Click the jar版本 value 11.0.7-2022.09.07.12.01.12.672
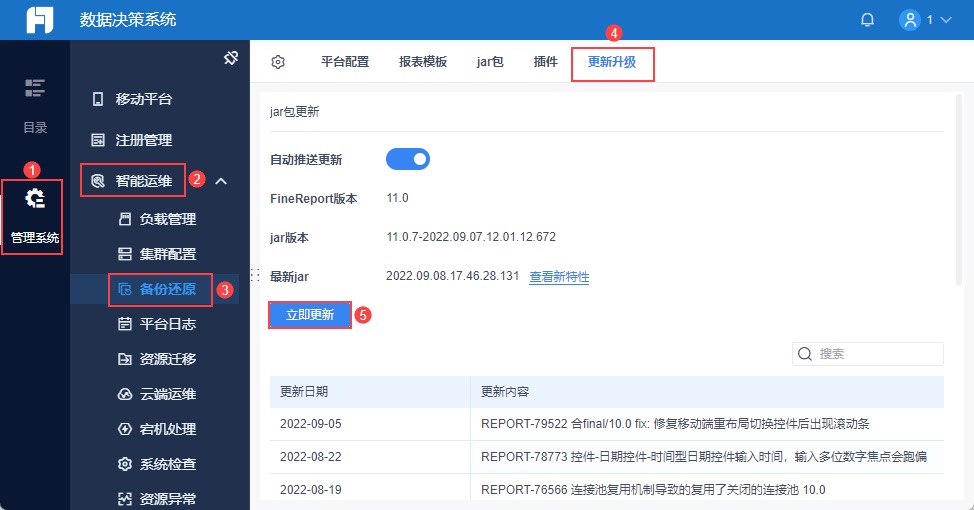 [471, 237]
